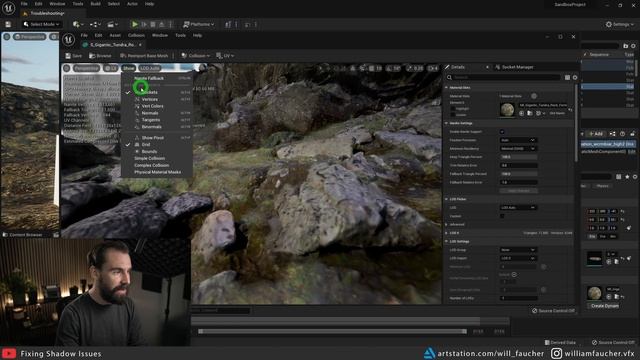
Task: Click material sphere thumbnail for Element 0
Action: pos(507,110)
